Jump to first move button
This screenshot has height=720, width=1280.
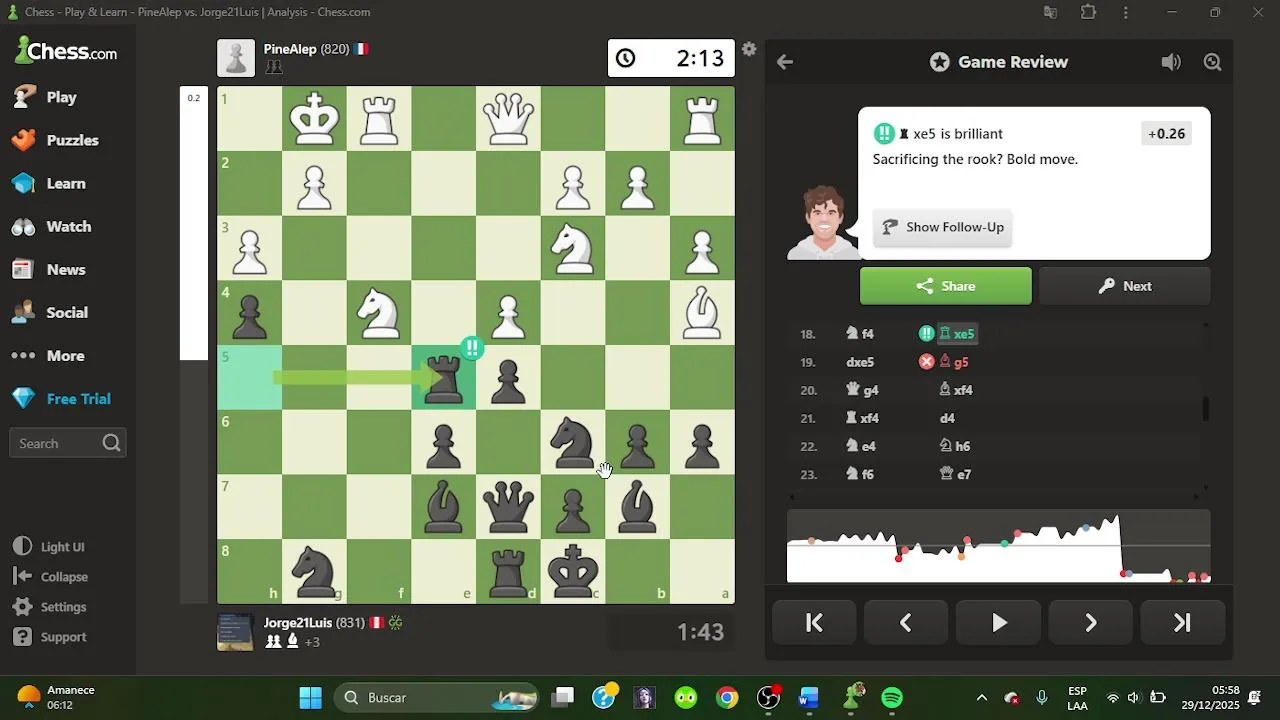point(814,623)
